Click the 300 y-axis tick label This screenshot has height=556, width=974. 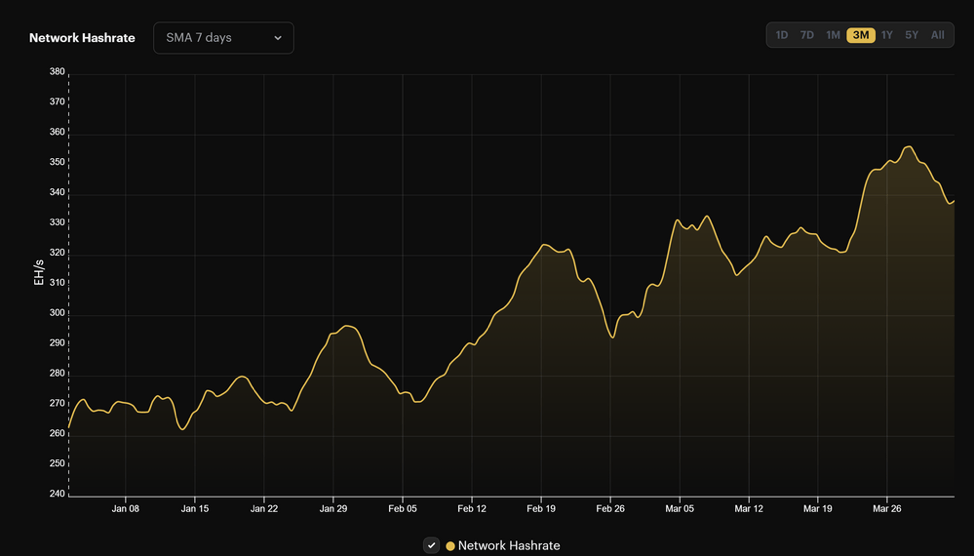(57, 313)
